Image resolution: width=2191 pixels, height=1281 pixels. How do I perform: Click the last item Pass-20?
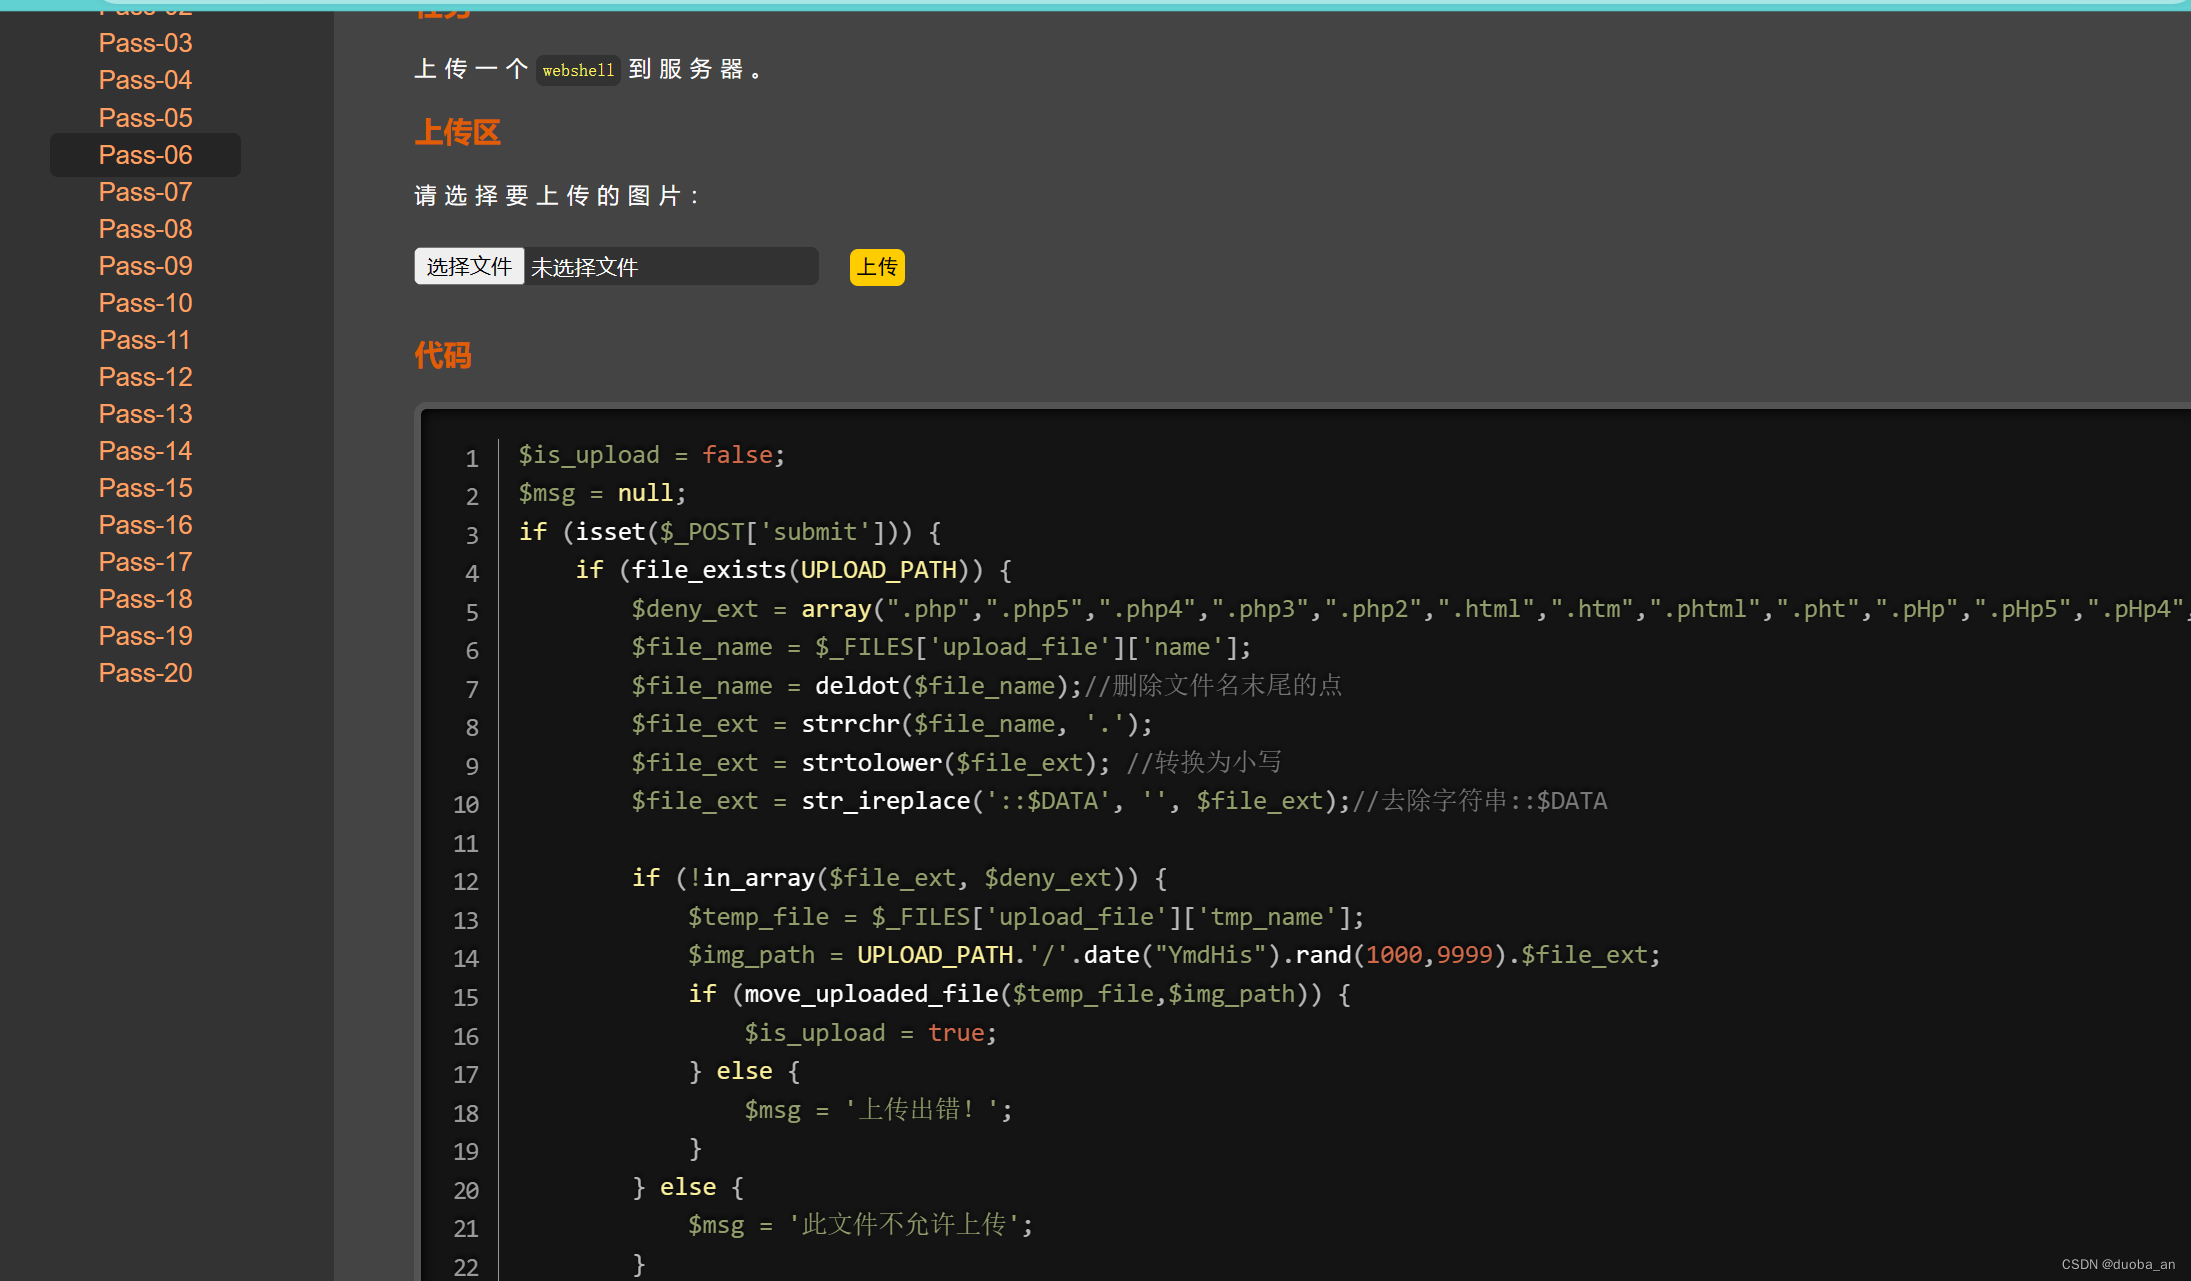coord(145,673)
